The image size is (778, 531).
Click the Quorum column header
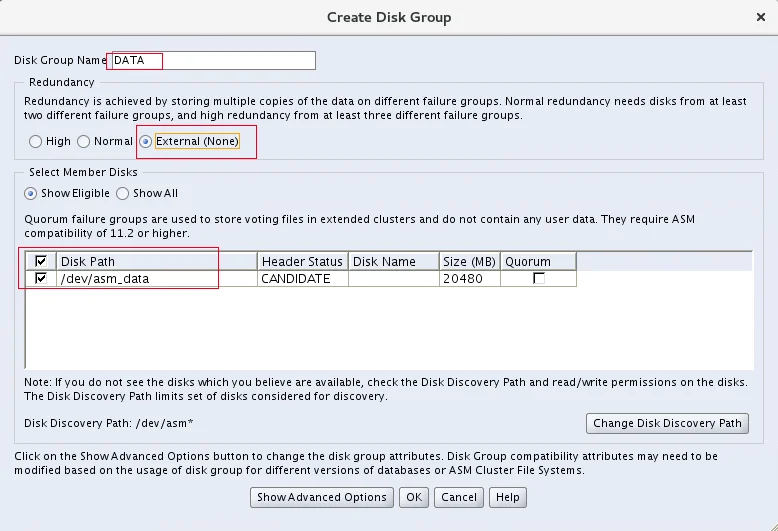pos(538,262)
